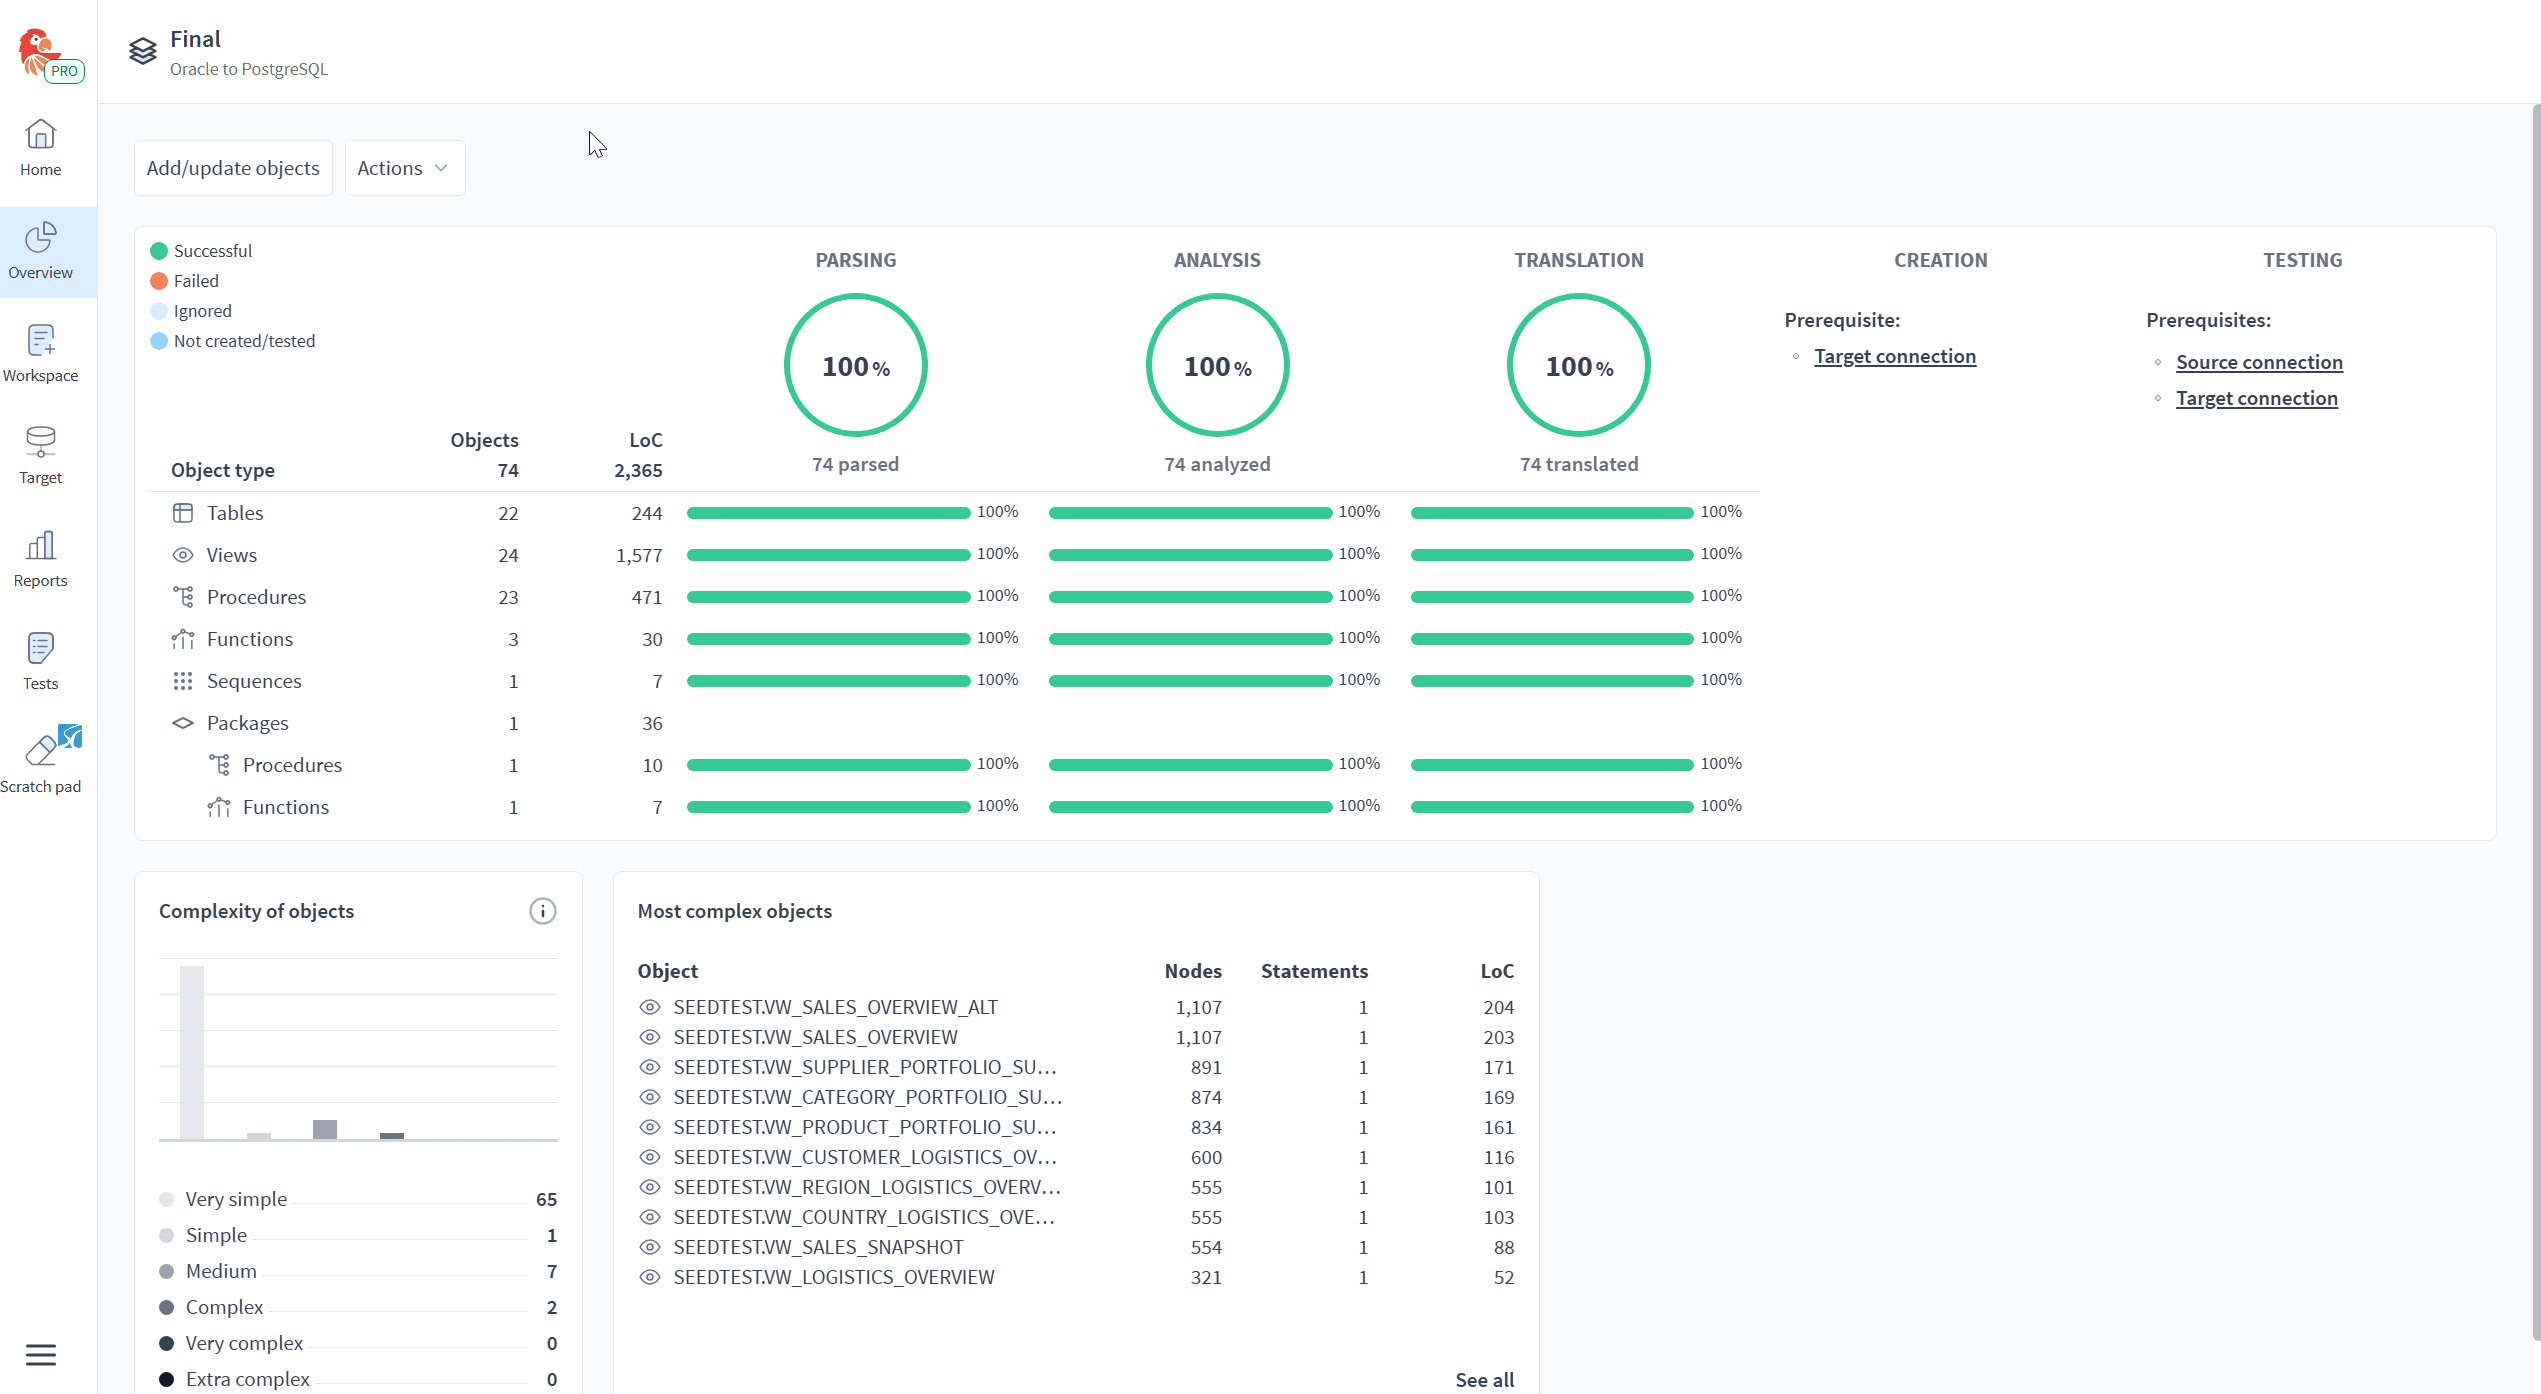This screenshot has width=2541, height=1394.
Task: Click eye icon beside SEEDTEST.VW_SALES_OVERVIEW
Action: [650, 1037]
